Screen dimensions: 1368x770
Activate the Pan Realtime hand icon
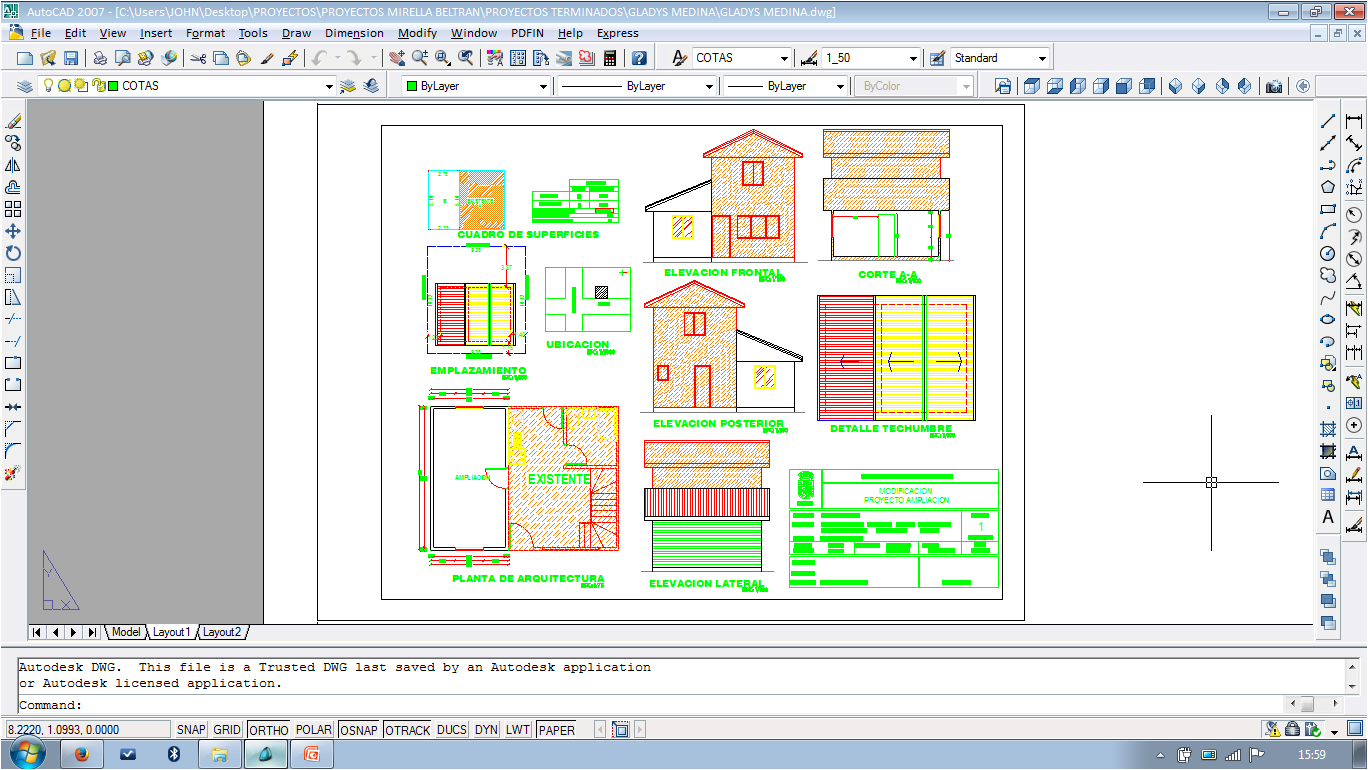[397, 58]
